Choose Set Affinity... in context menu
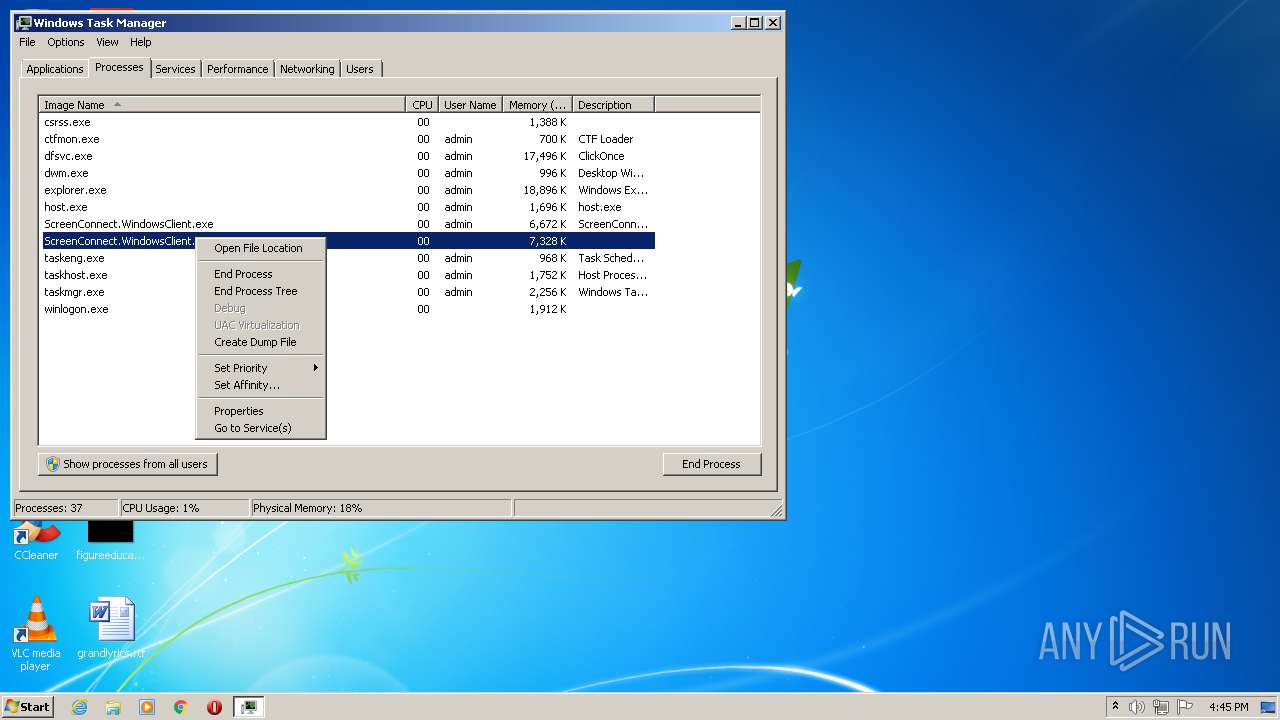This screenshot has width=1280, height=720. pos(261,385)
